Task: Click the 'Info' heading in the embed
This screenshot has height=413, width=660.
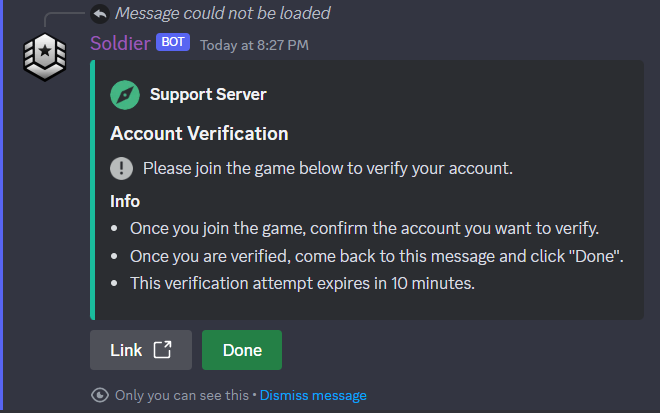Action: pyautogui.click(x=125, y=201)
